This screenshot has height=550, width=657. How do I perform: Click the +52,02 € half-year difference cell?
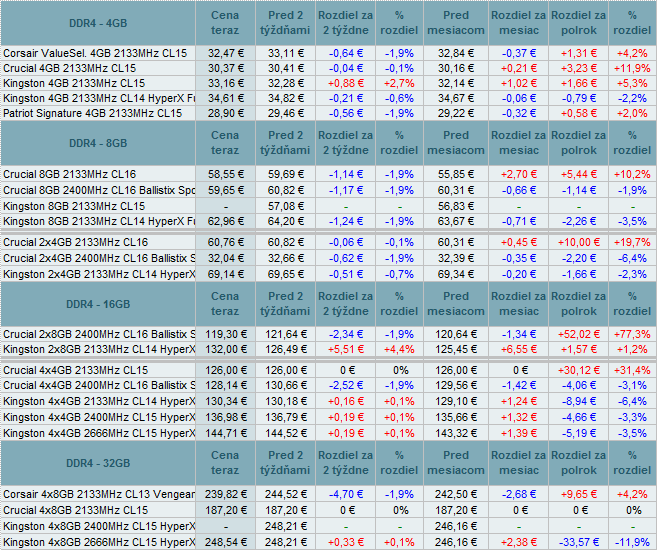(579, 334)
